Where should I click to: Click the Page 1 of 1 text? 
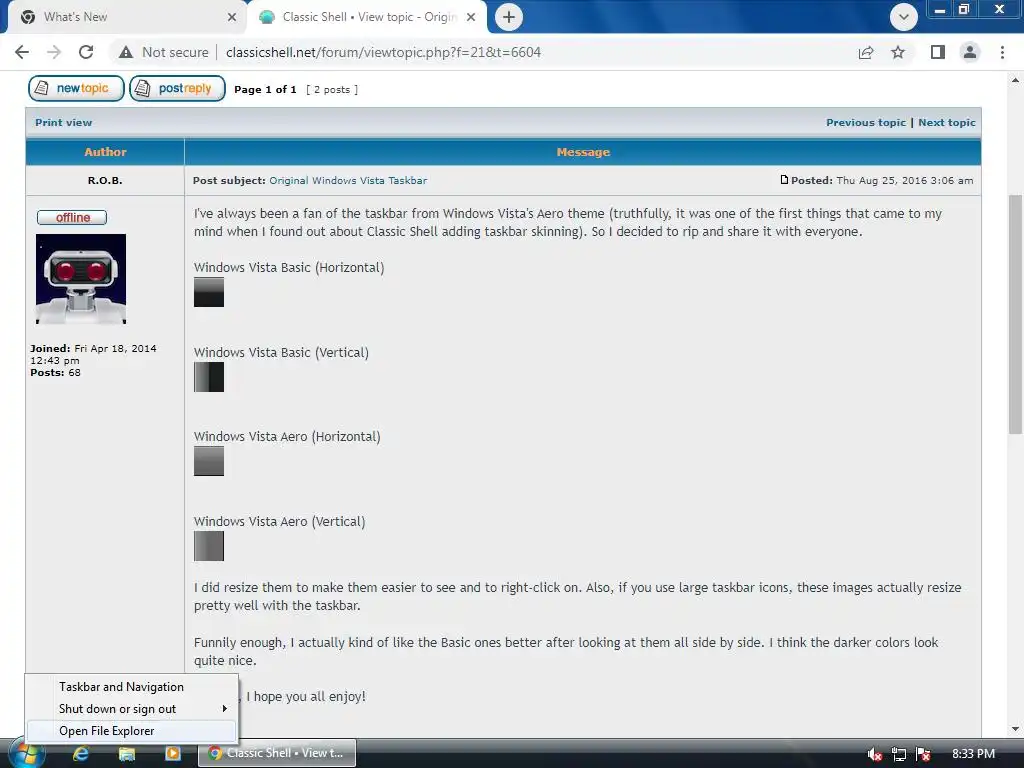(x=265, y=89)
